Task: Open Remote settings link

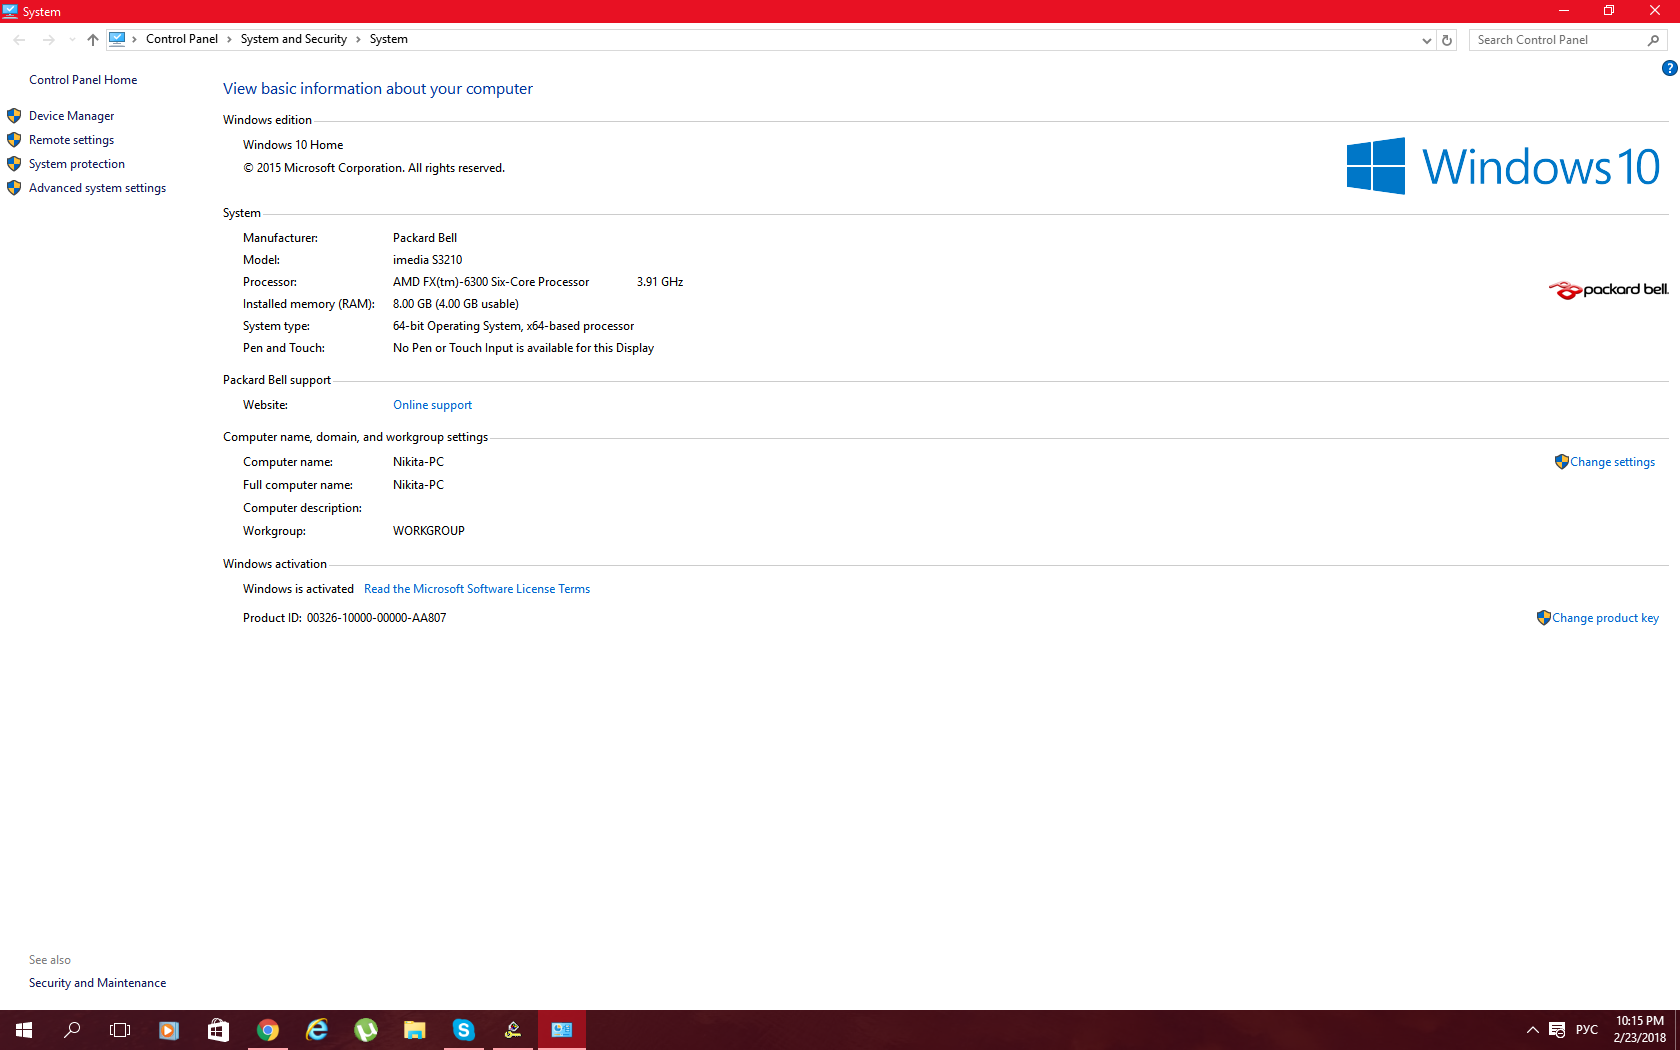Action: coord(71,140)
